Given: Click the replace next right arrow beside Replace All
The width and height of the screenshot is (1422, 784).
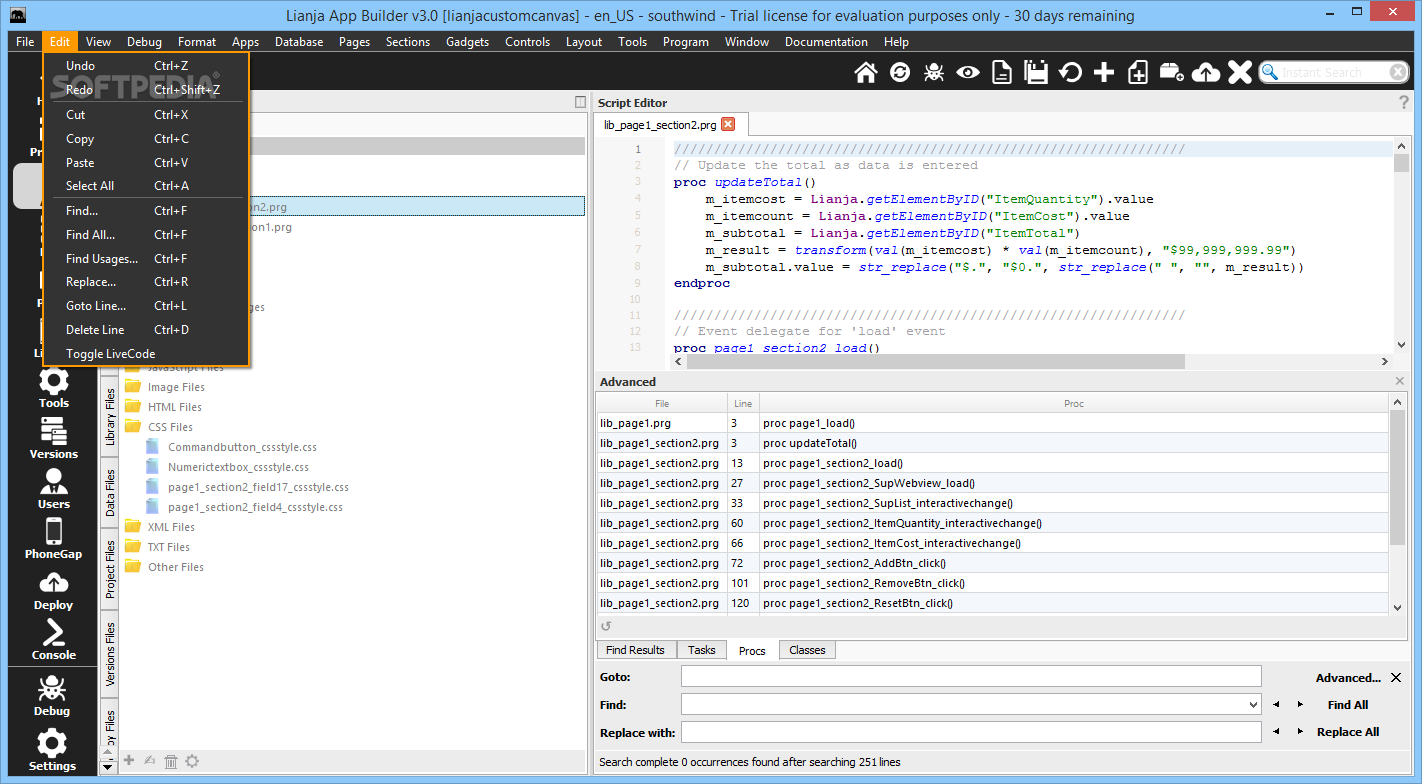Looking at the screenshot, I should 1300,732.
